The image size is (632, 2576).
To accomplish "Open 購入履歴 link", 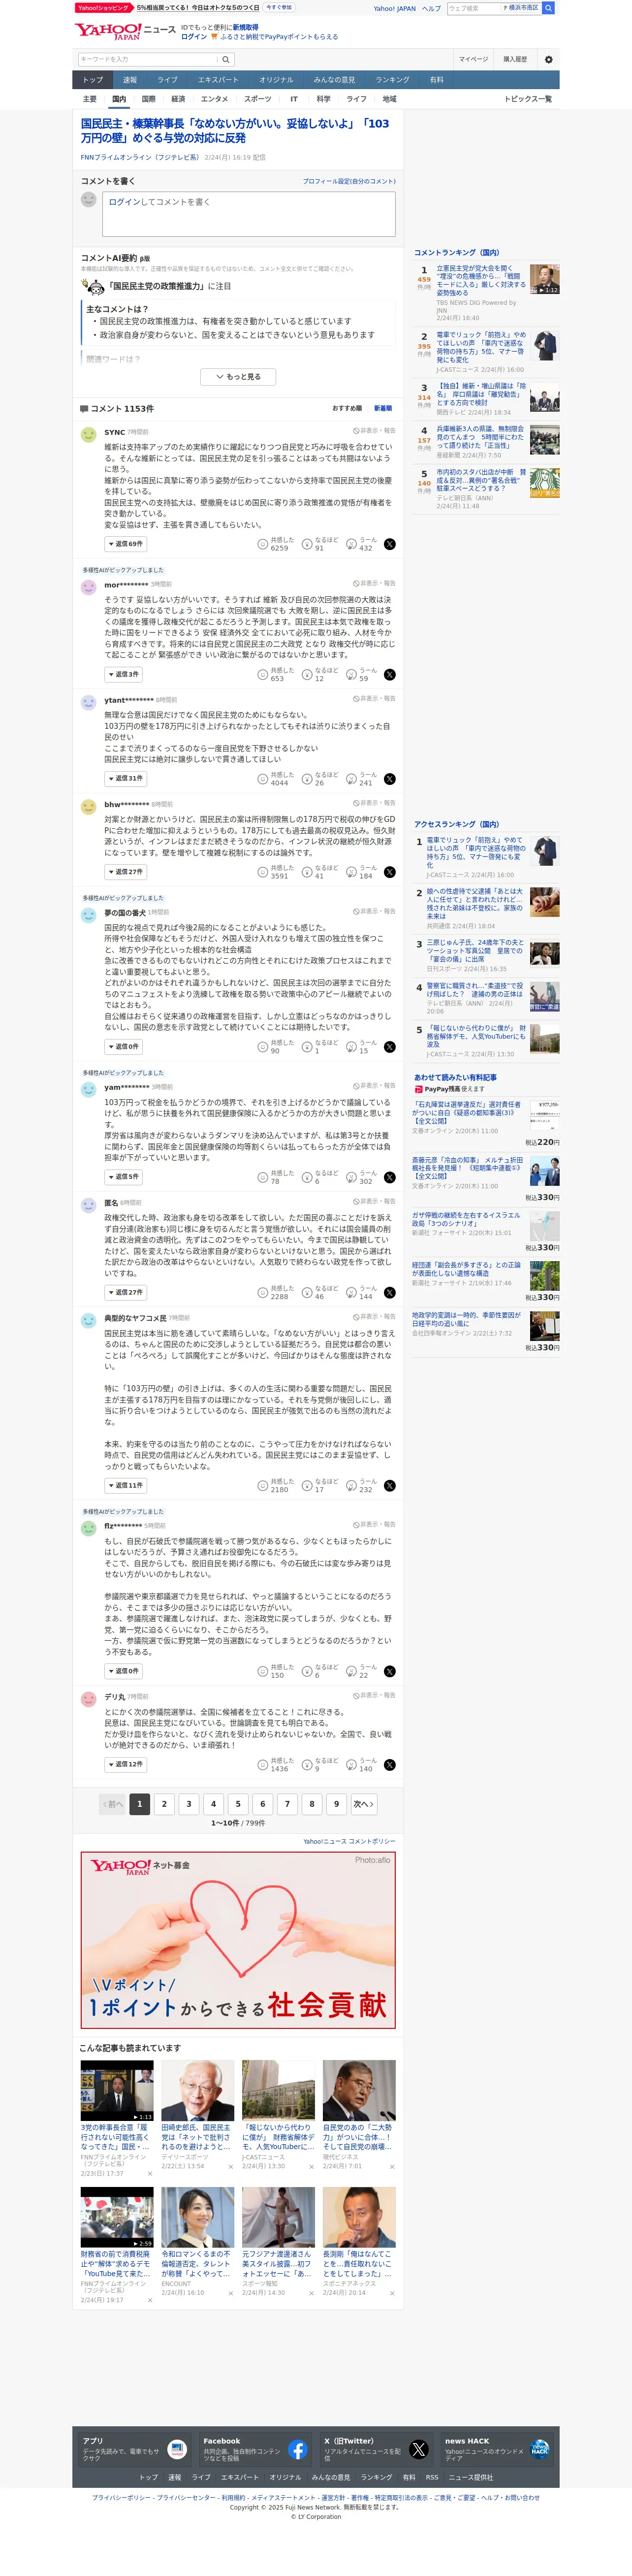I will click(x=515, y=59).
